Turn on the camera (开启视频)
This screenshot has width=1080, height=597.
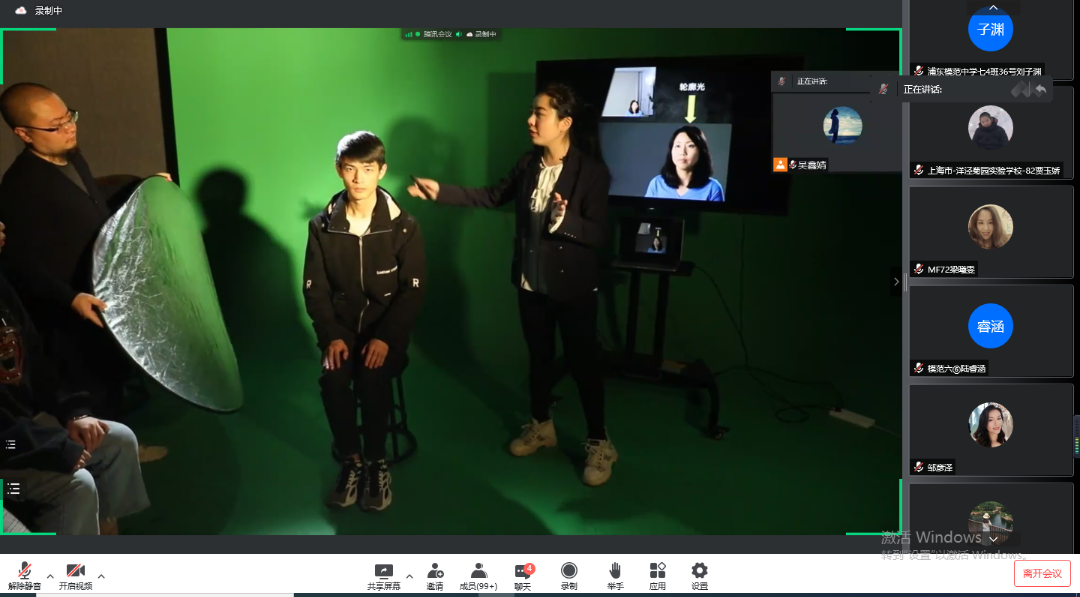(x=75, y=576)
